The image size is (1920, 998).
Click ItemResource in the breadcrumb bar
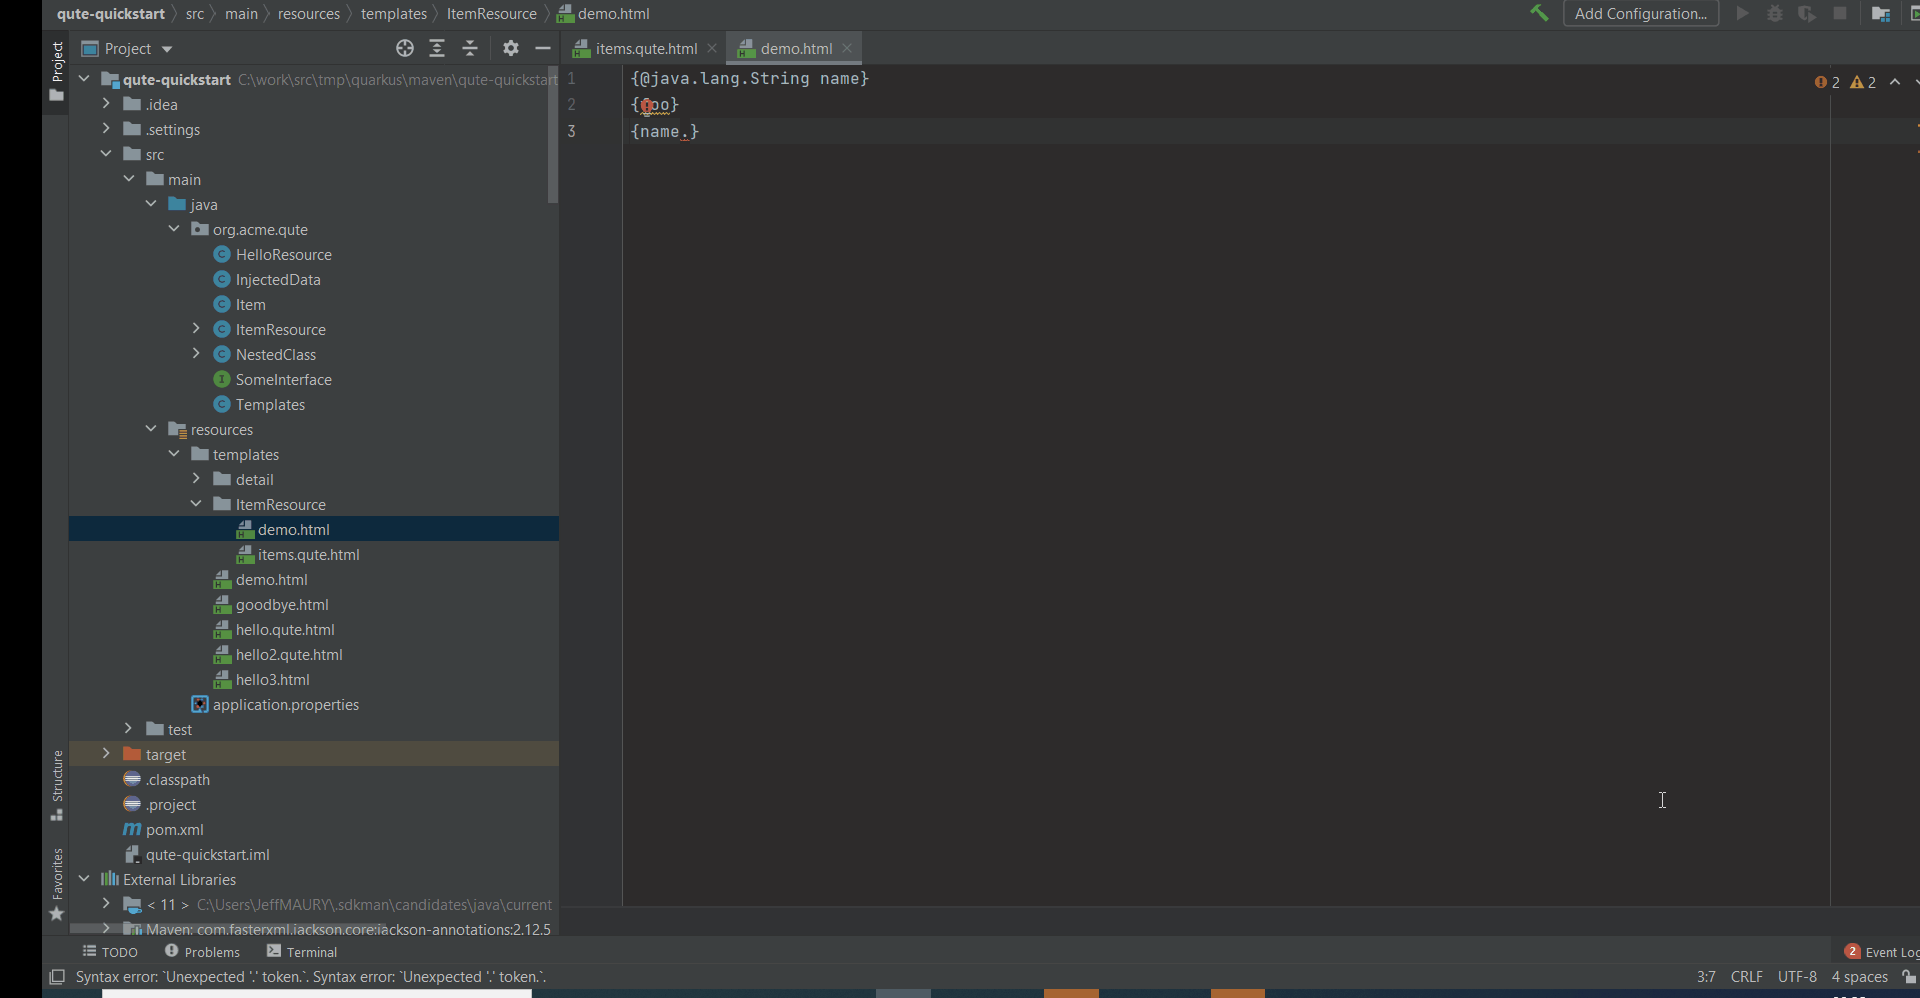click(x=492, y=13)
